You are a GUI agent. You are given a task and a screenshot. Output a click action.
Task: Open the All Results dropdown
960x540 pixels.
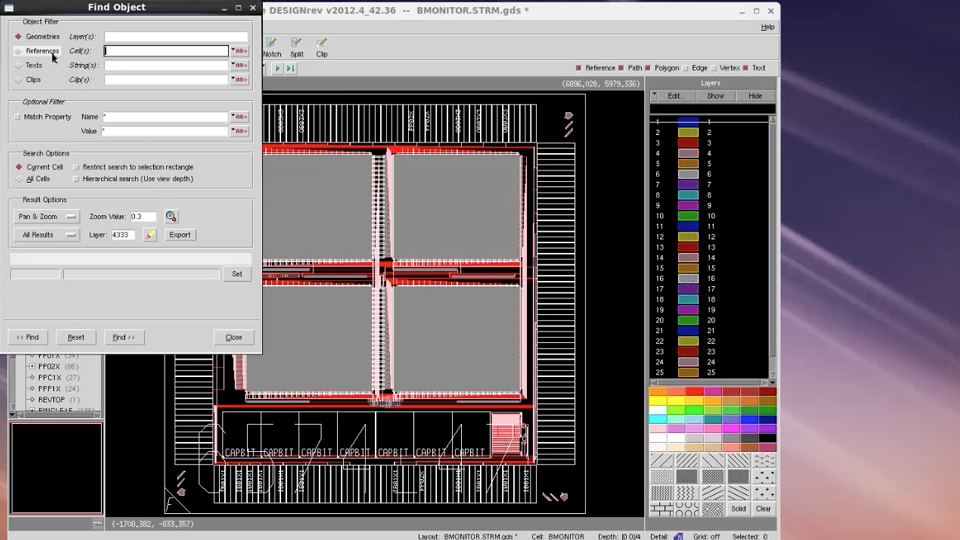click(46, 234)
